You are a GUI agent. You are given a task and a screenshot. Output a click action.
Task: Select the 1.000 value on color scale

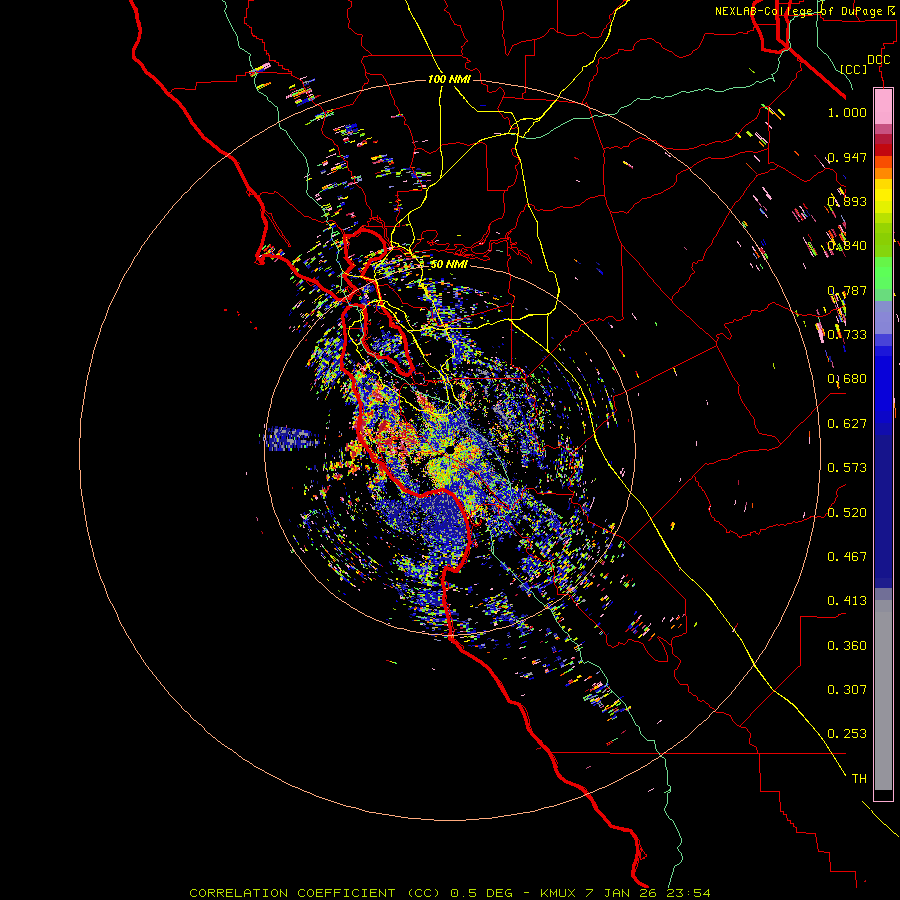[x=847, y=112]
